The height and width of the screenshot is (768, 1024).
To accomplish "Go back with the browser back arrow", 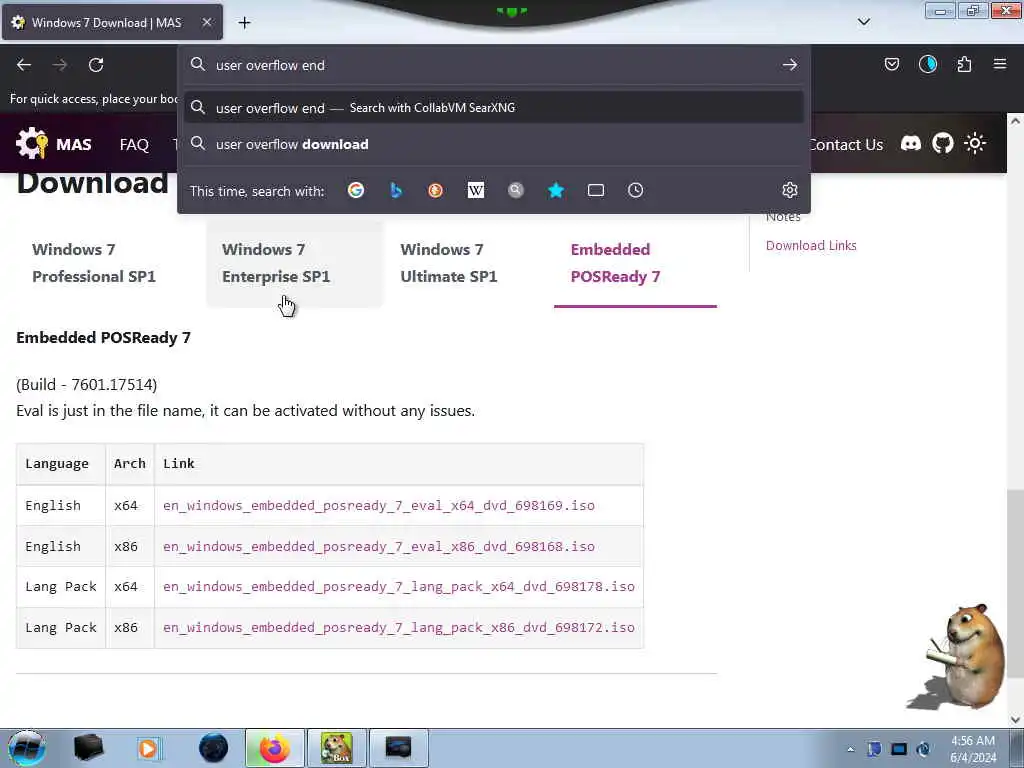I will 24,65.
